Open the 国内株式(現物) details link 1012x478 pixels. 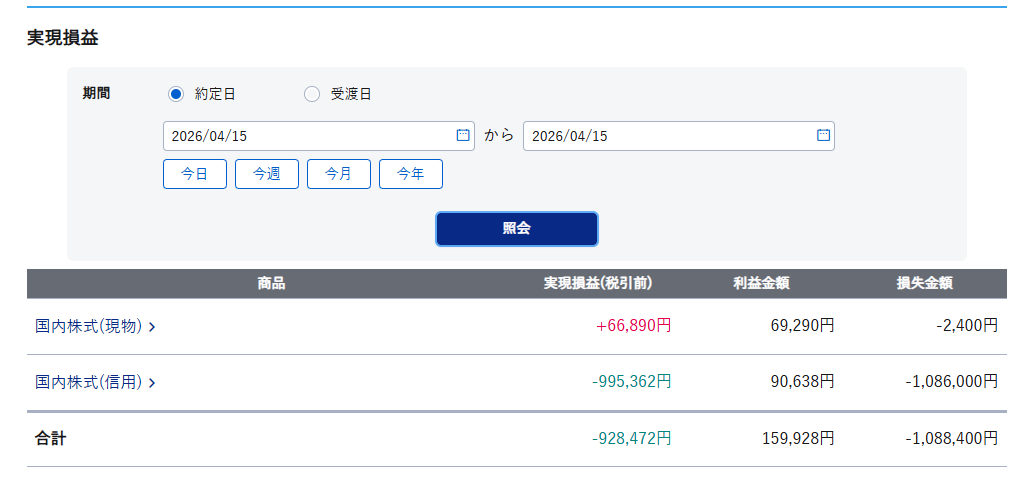pos(89,326)
